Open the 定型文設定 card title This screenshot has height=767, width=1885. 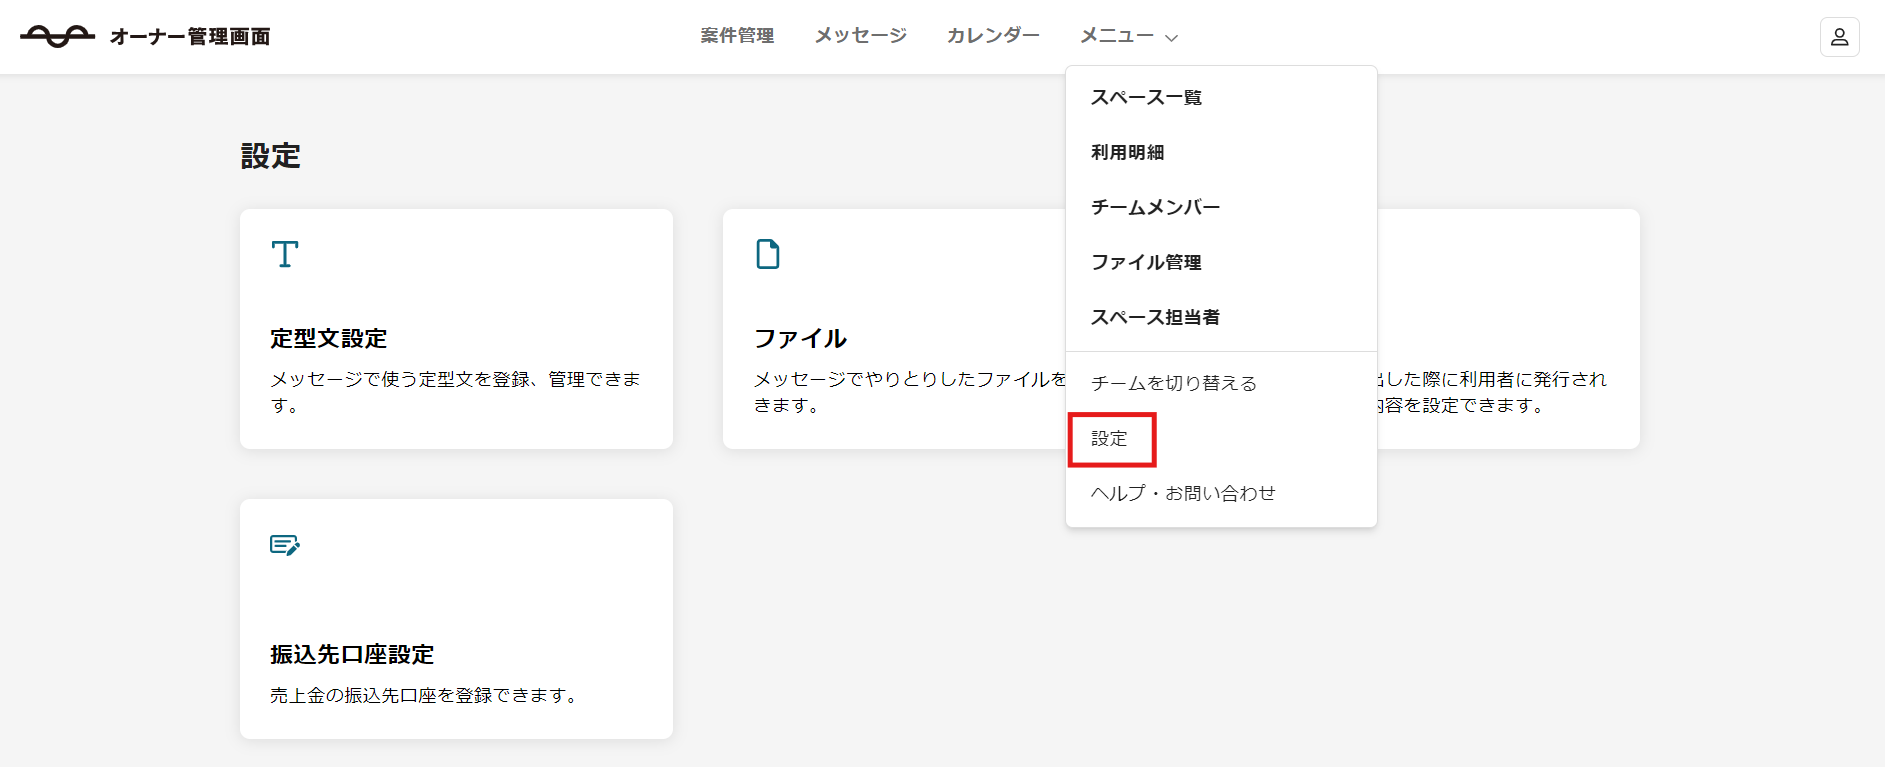coord(328,339)
